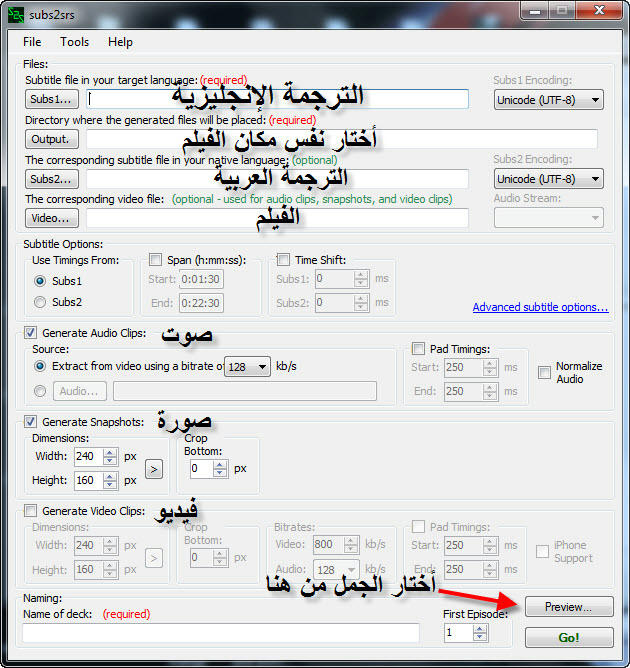Click the Subs1... browse button
630x668 pixels.
[x=52, y=99]
